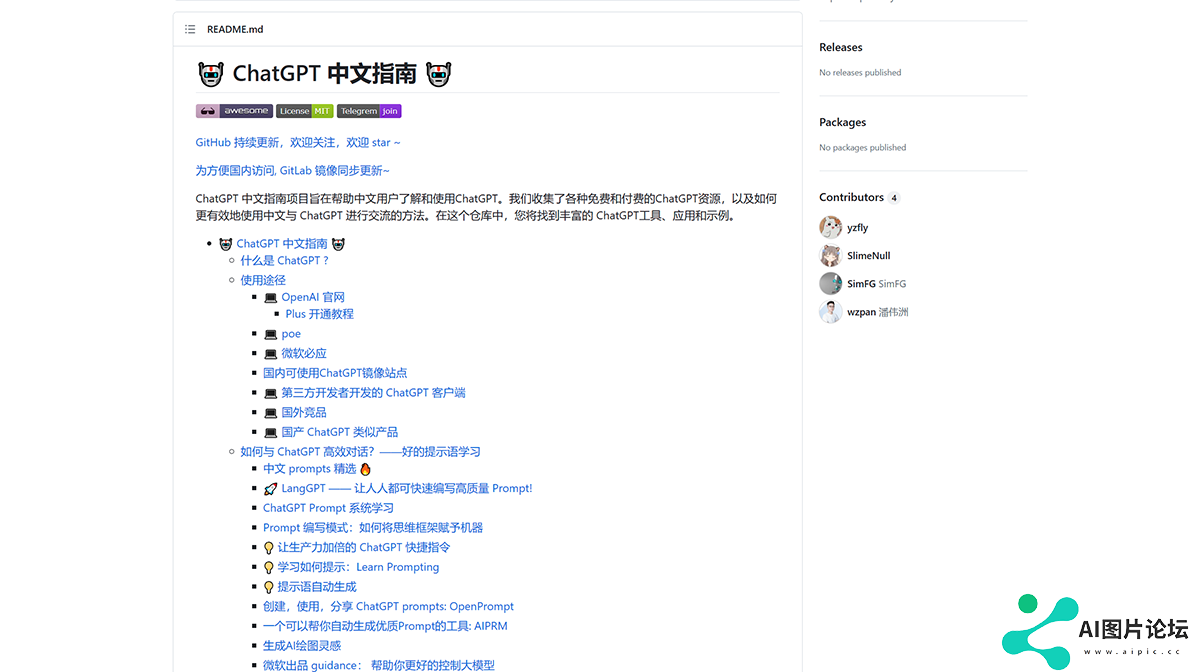The height and width of the screenshot is (672, 1200).
Task: Open SimFG contributor avatar
Action: (x=830, y=283)
